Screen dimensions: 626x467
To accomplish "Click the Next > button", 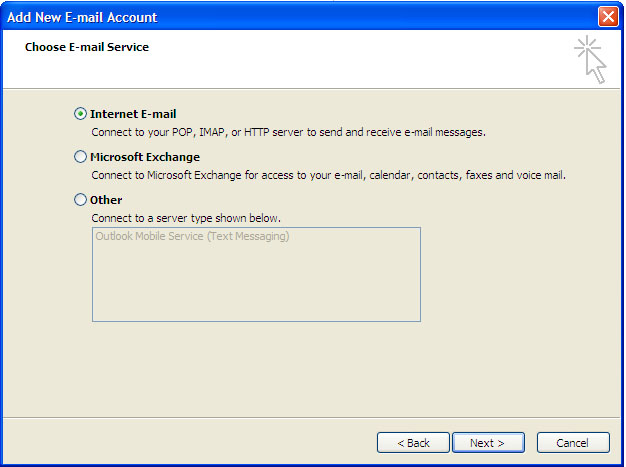I will tap(488, 443).
